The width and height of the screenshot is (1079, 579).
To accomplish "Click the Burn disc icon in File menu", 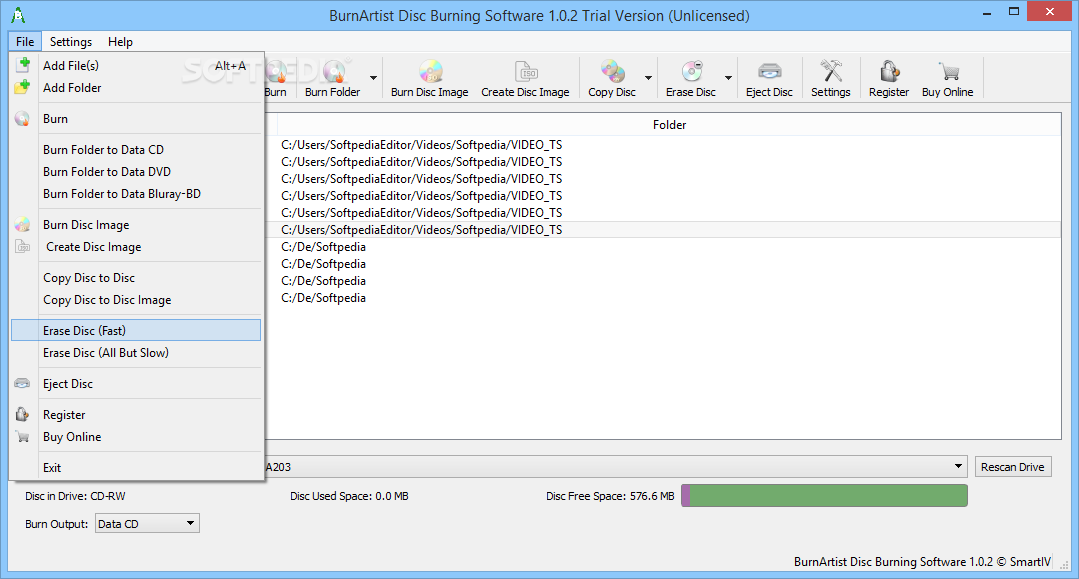I will [x=22, y=119].
